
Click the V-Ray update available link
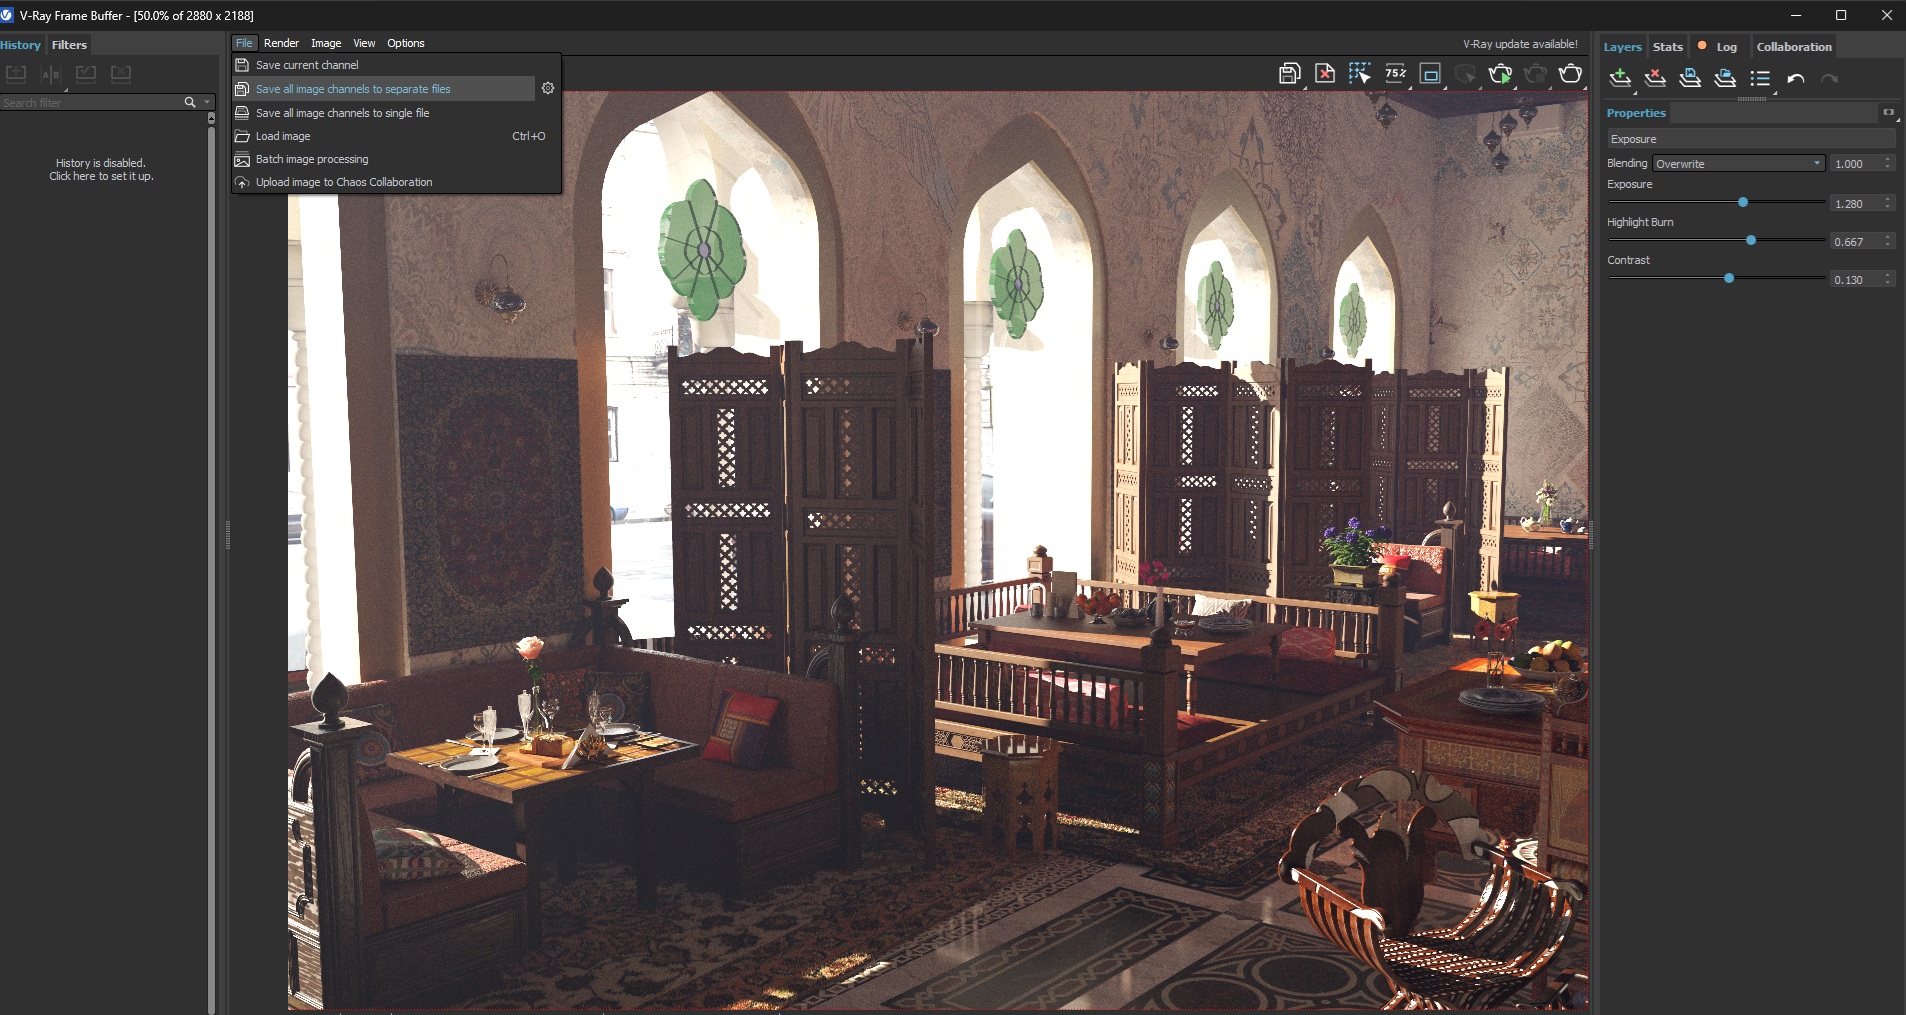[x=1520, y=44]
